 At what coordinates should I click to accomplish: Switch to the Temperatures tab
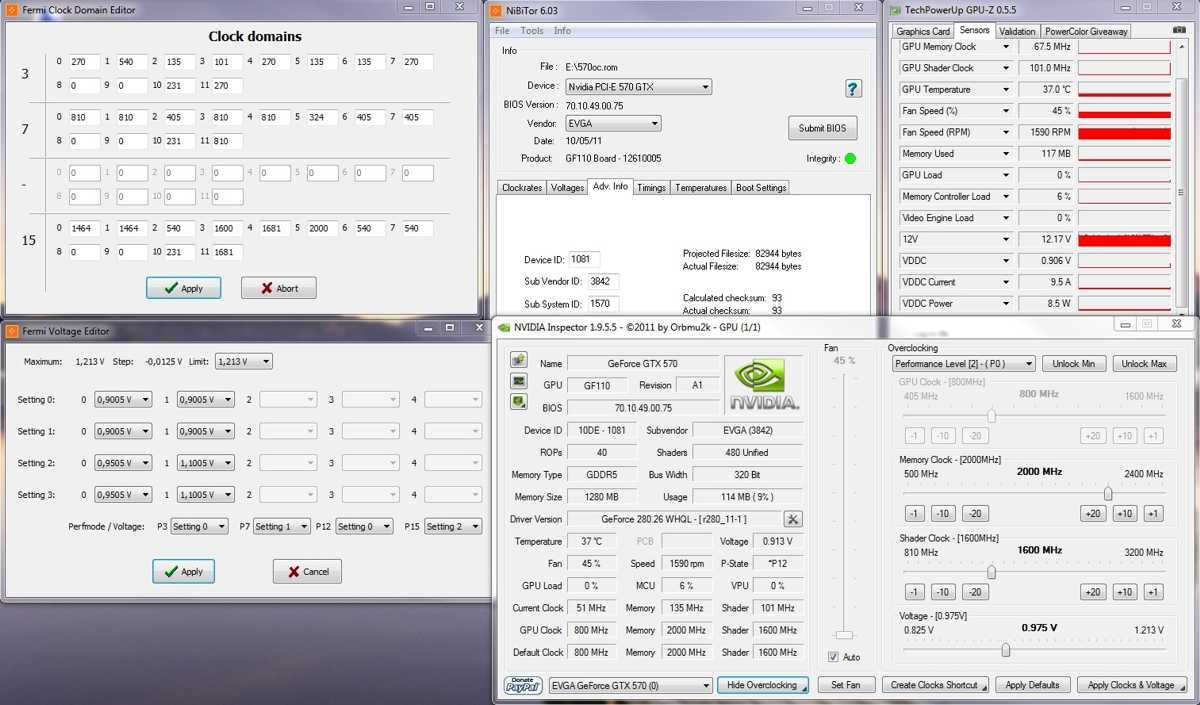[x=701, y=187]
